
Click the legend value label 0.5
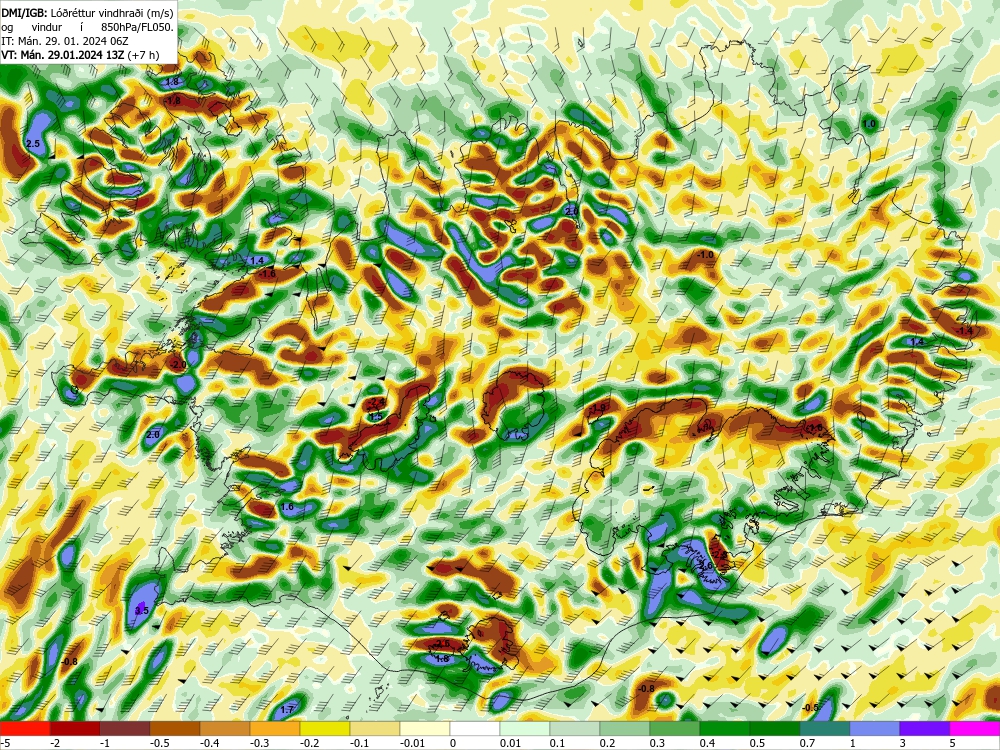coord(758,743)
